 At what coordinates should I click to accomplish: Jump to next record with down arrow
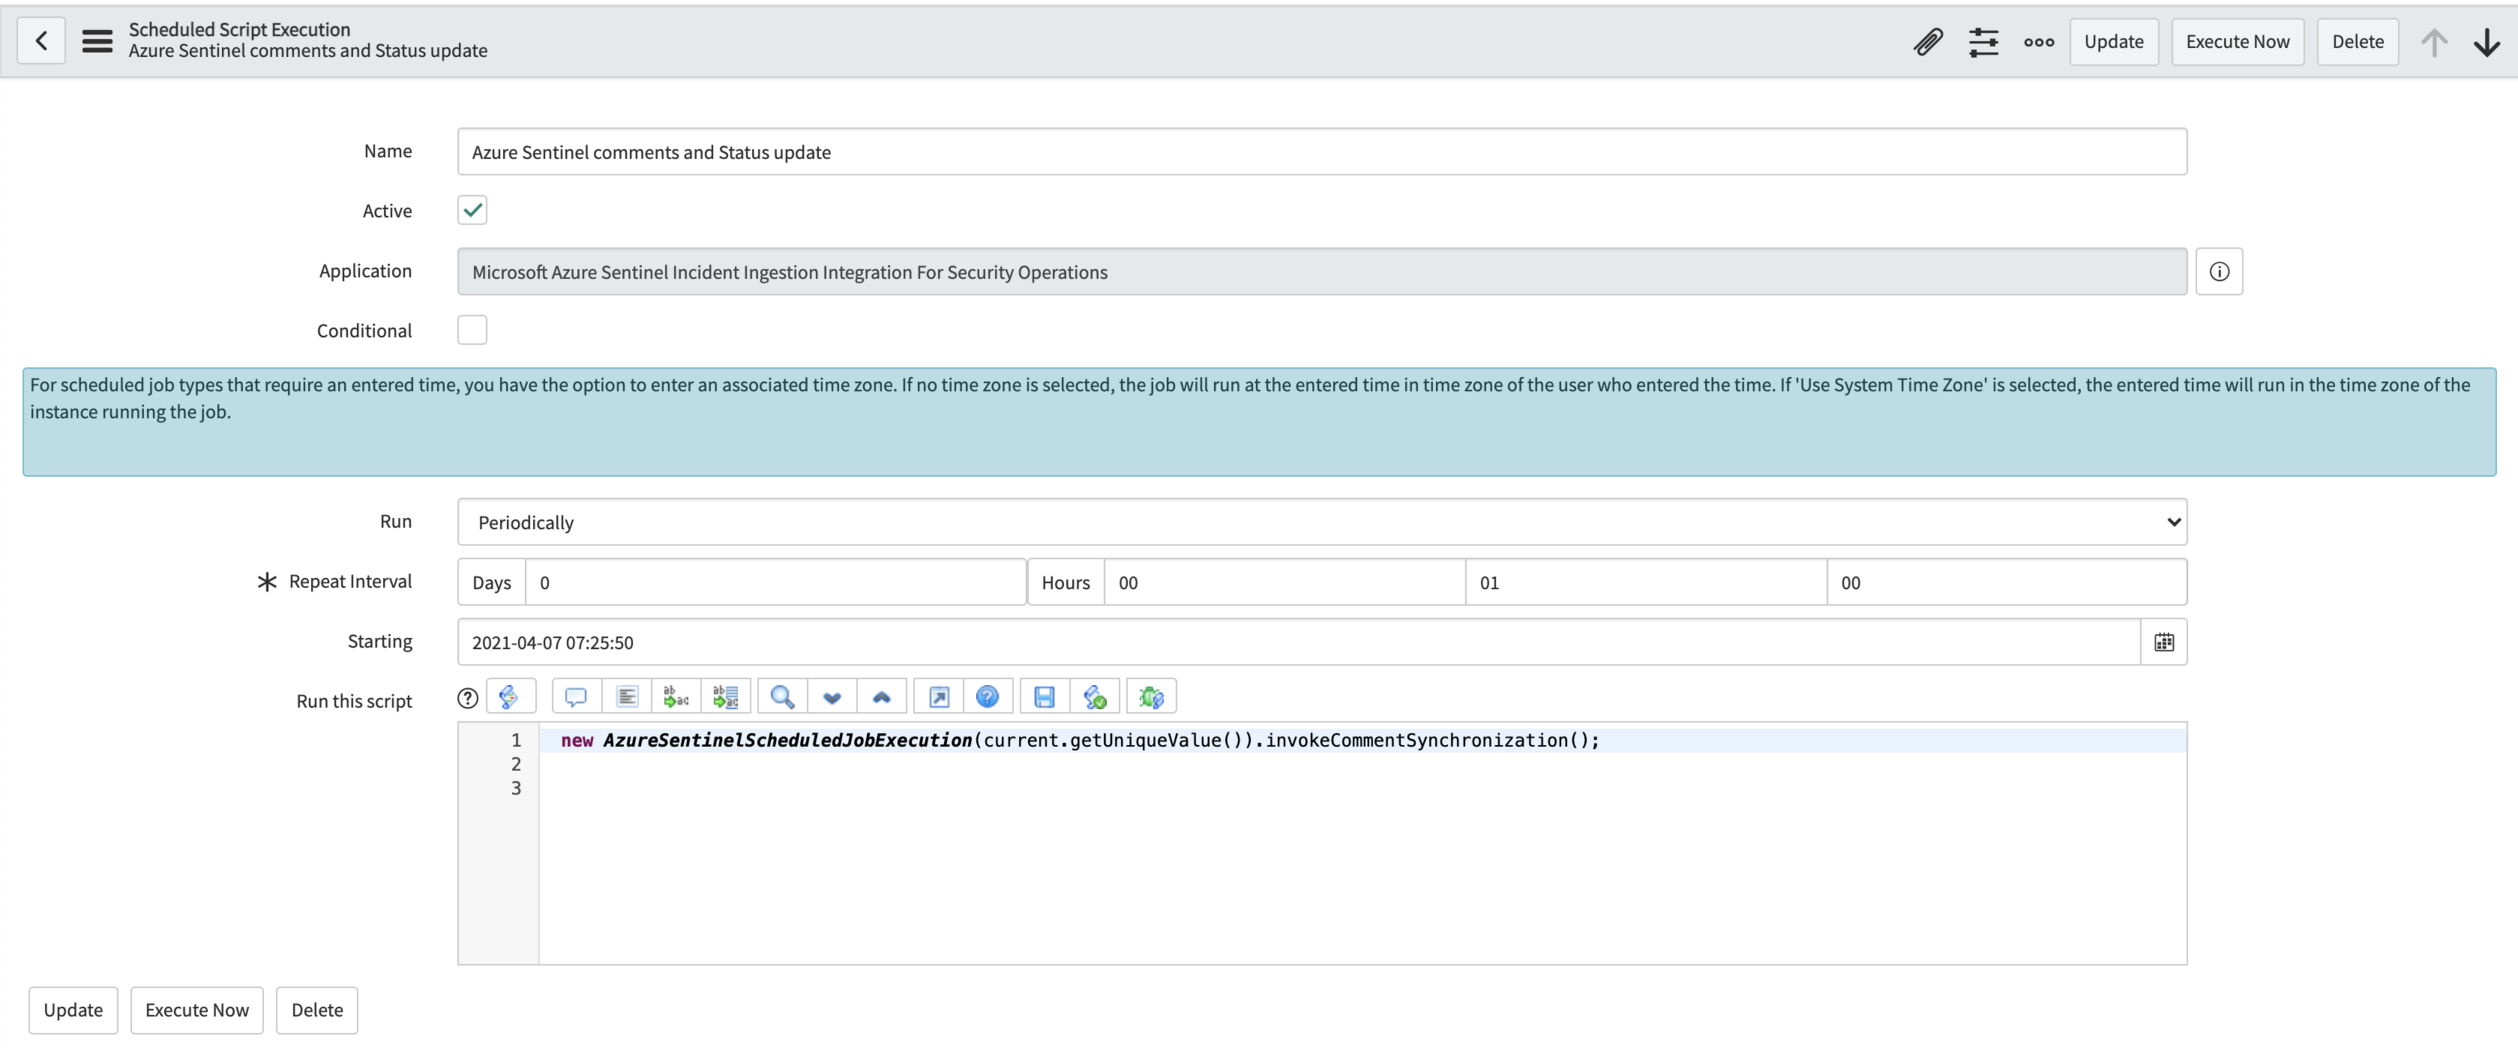(x=2487, y=41)
